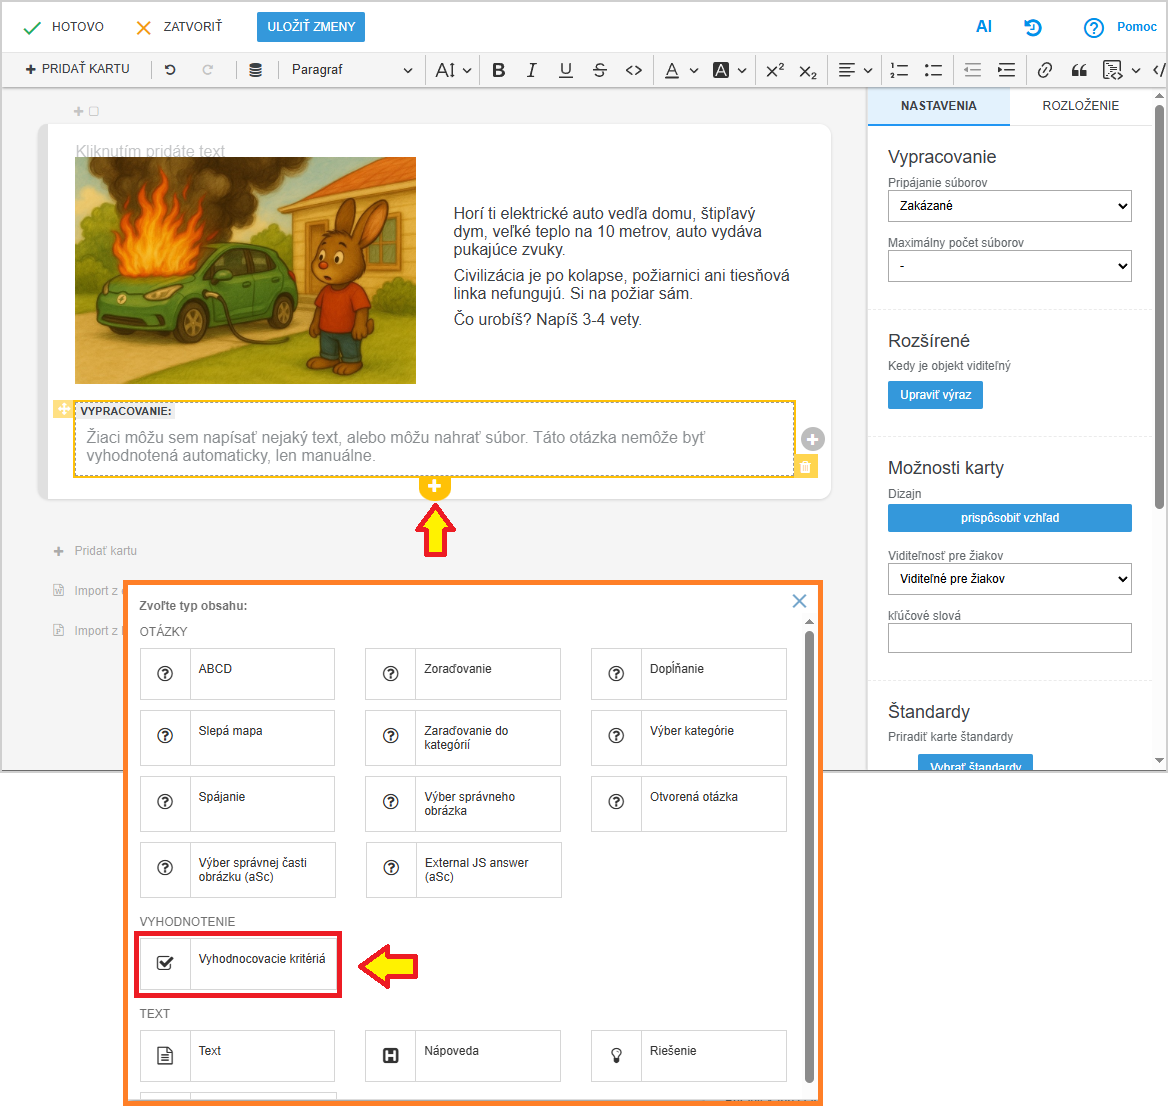Redo the last action
Screen dimensions: 1168x1114
pos(207,69)
